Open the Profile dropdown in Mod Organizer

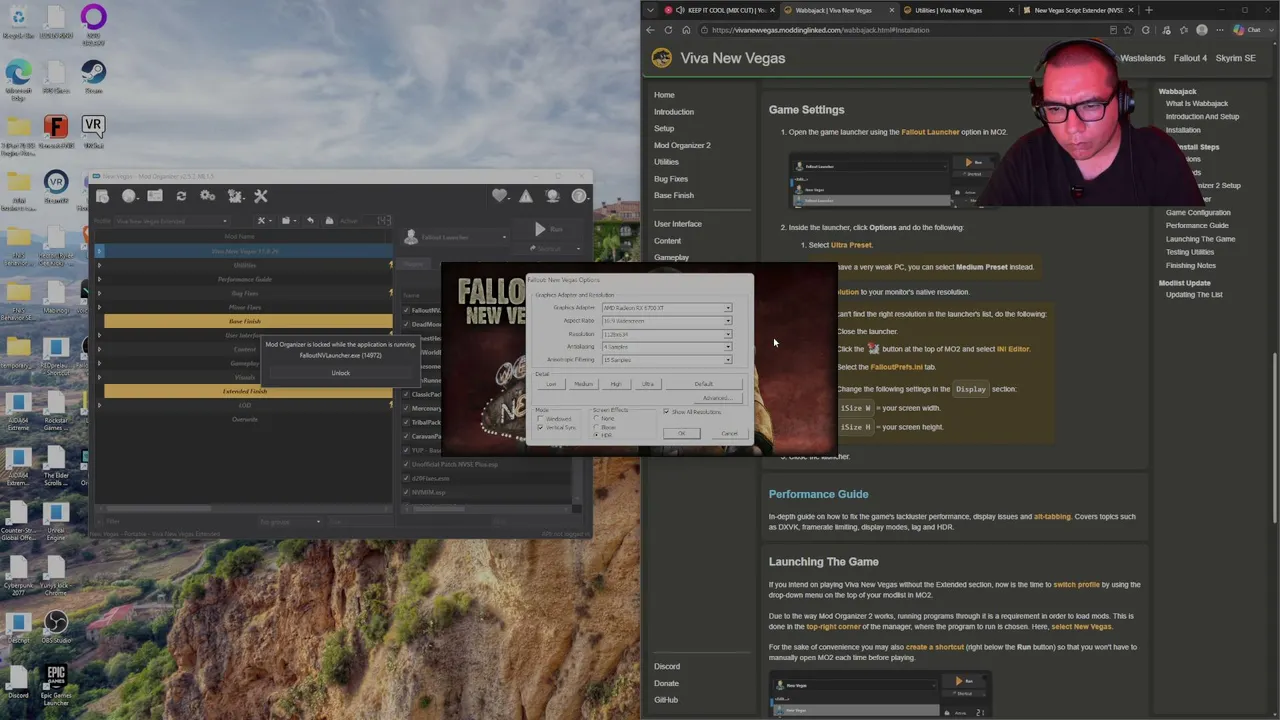(171, 221)
